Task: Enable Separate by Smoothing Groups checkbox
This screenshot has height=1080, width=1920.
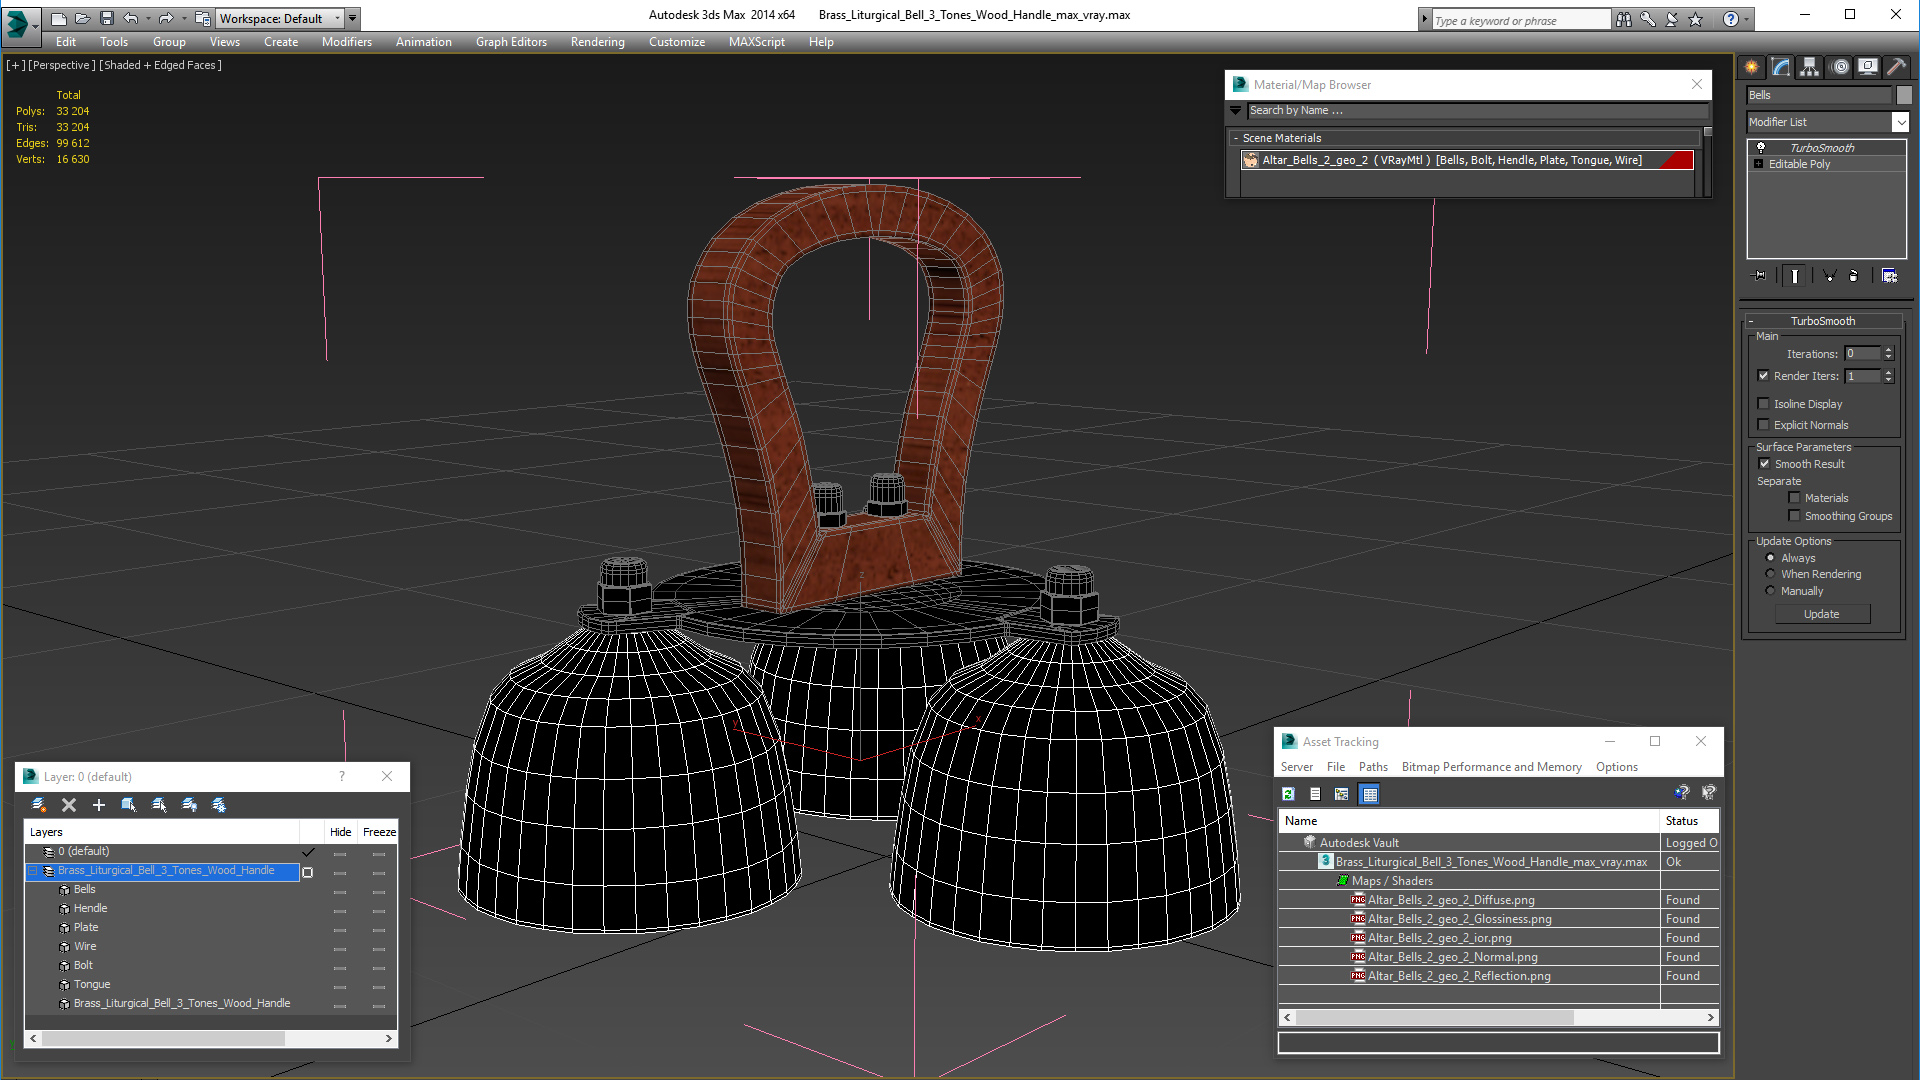Action: pyautogui.click(x=1794, y=516)
